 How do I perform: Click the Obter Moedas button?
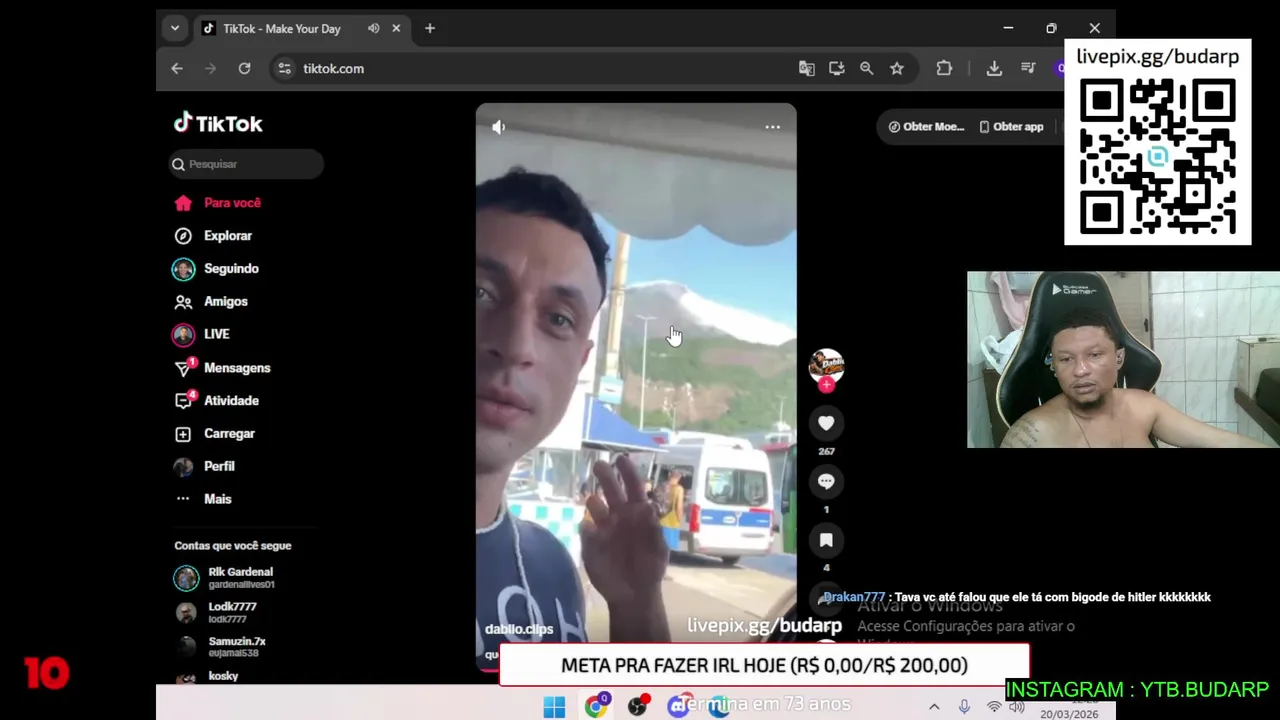pos(927,127)
